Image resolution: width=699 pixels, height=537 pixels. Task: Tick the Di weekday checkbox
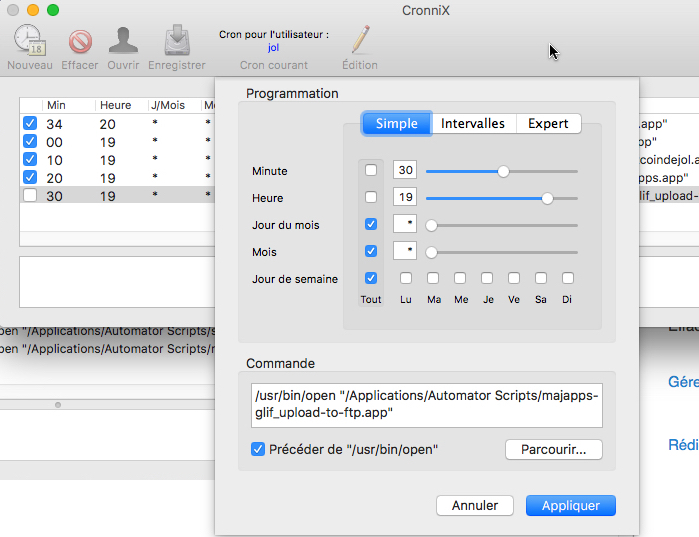click(567, 278)
